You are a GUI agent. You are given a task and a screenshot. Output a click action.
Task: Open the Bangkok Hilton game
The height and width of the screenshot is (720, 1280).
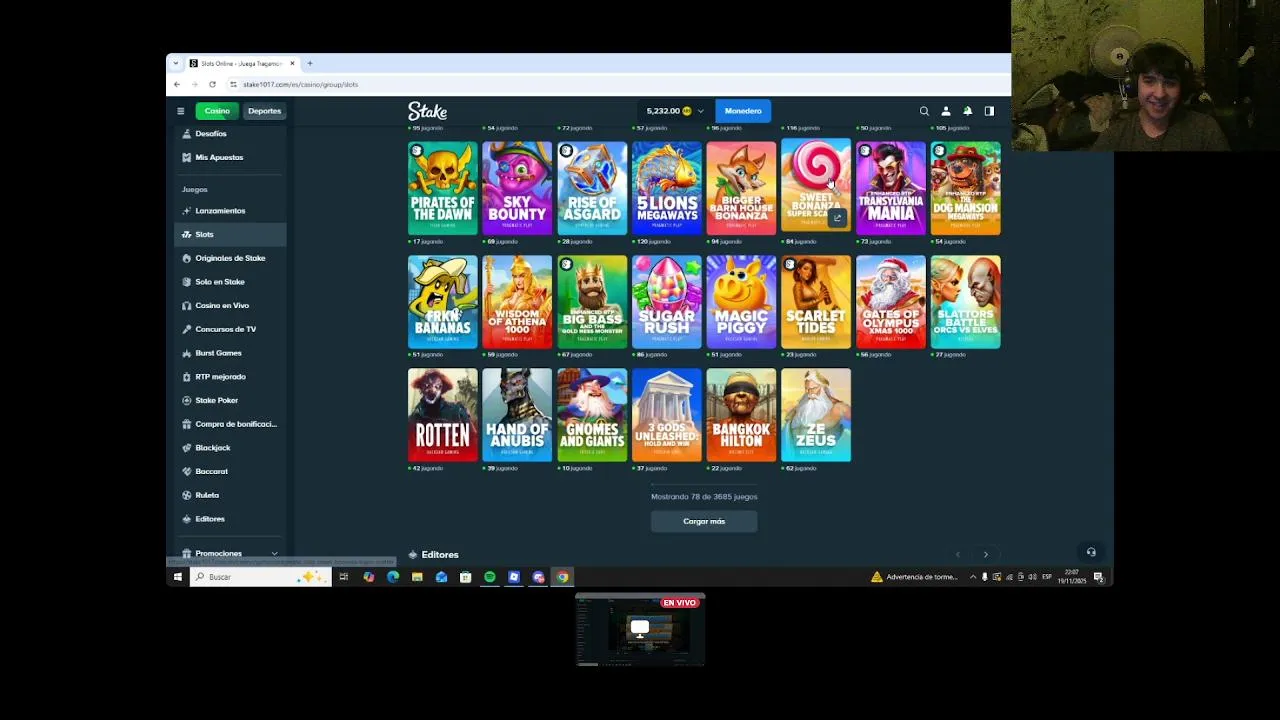(x=741, y=415)
